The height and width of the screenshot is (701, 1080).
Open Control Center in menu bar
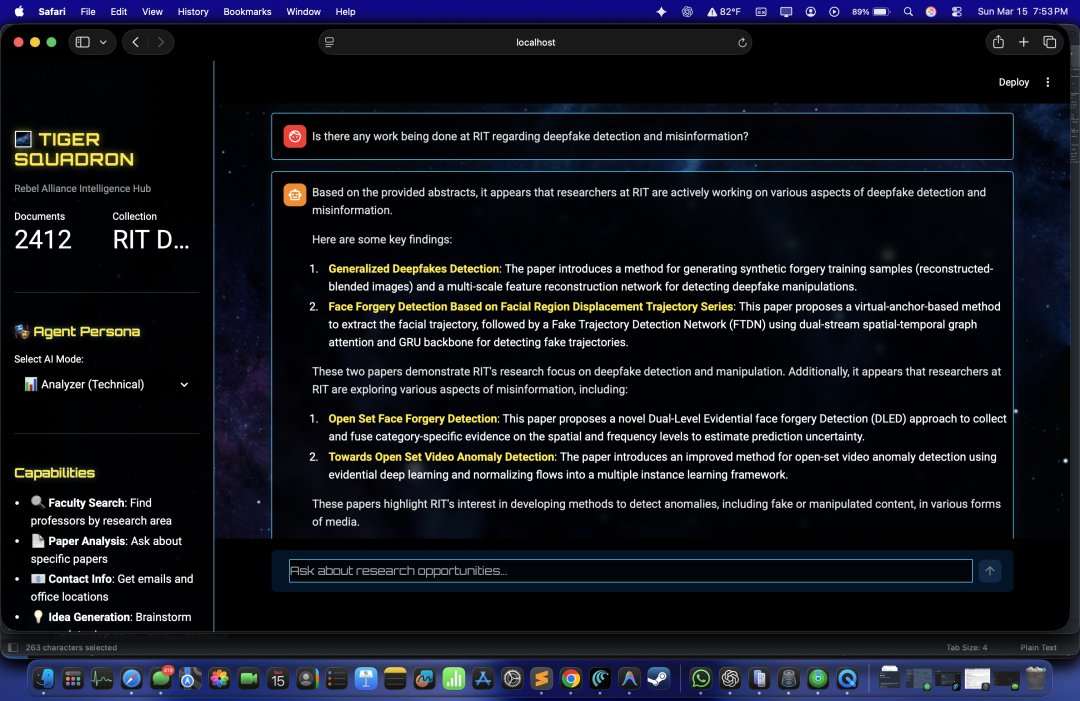[957, 12]
